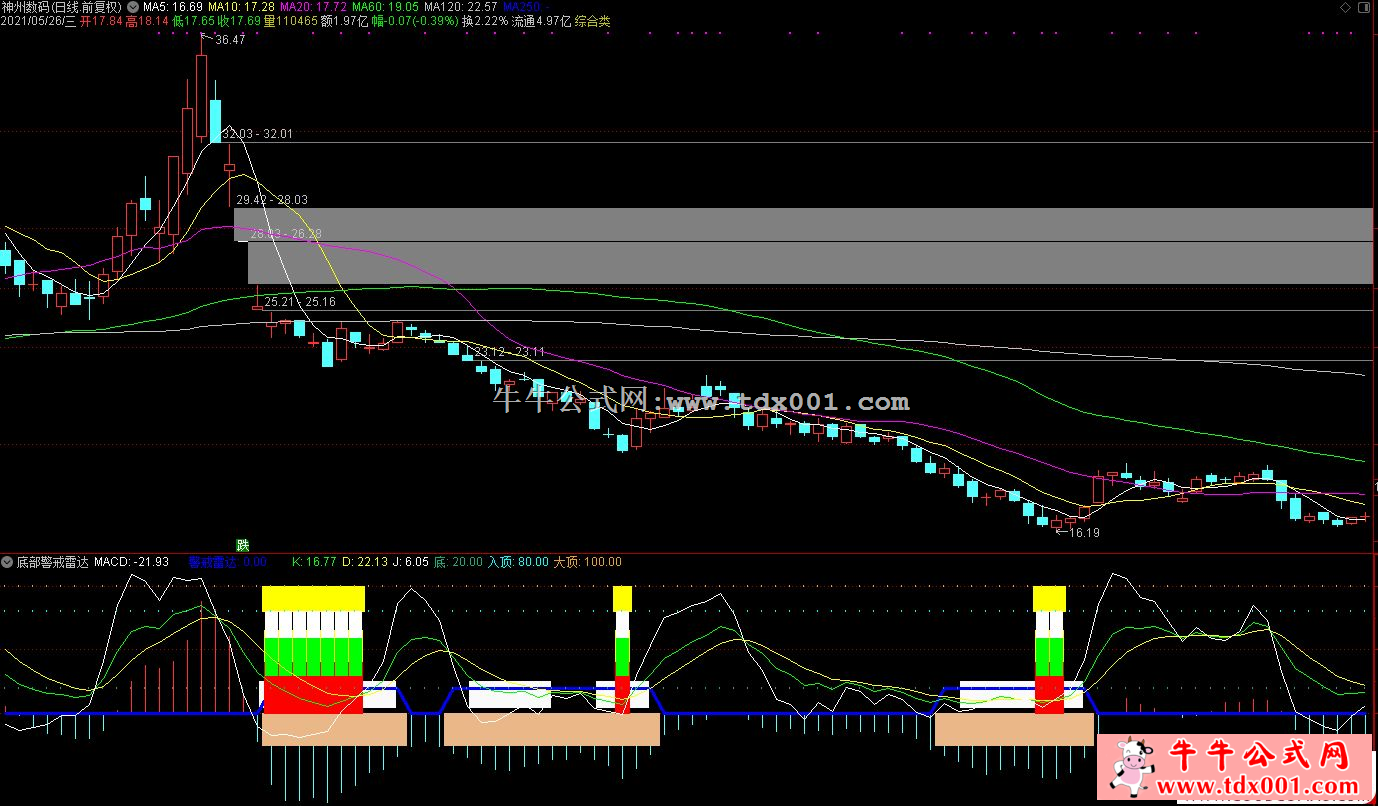Click the green 跌 signal marker
Screen dimensions: 1378x806
[242, 545]
